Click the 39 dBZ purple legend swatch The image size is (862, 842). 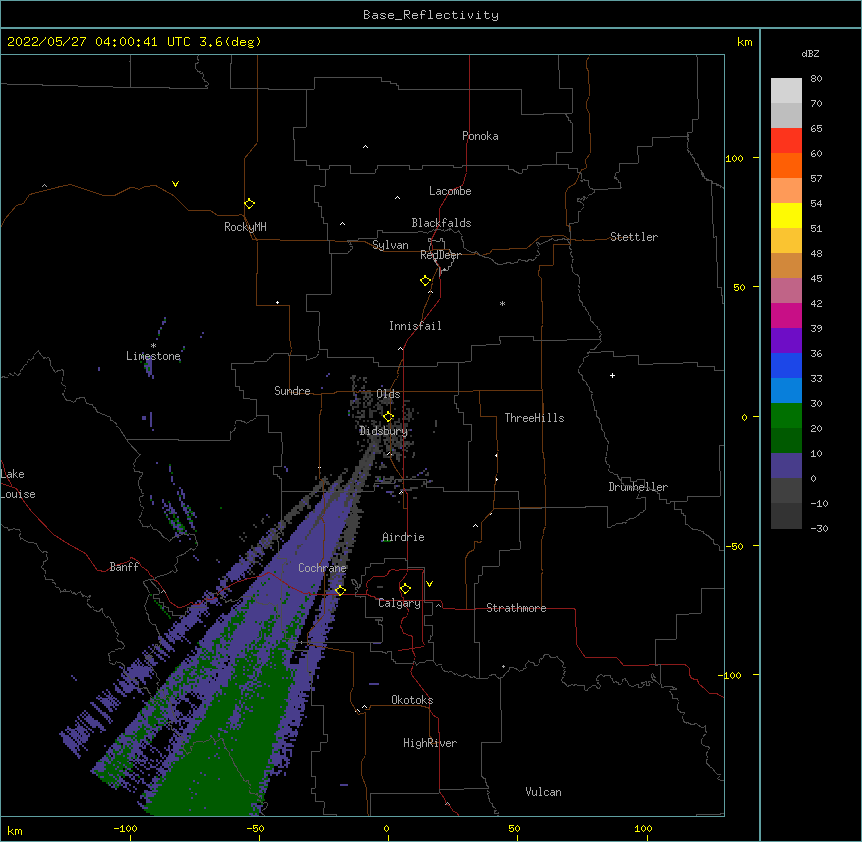click(x=786, y=340)
